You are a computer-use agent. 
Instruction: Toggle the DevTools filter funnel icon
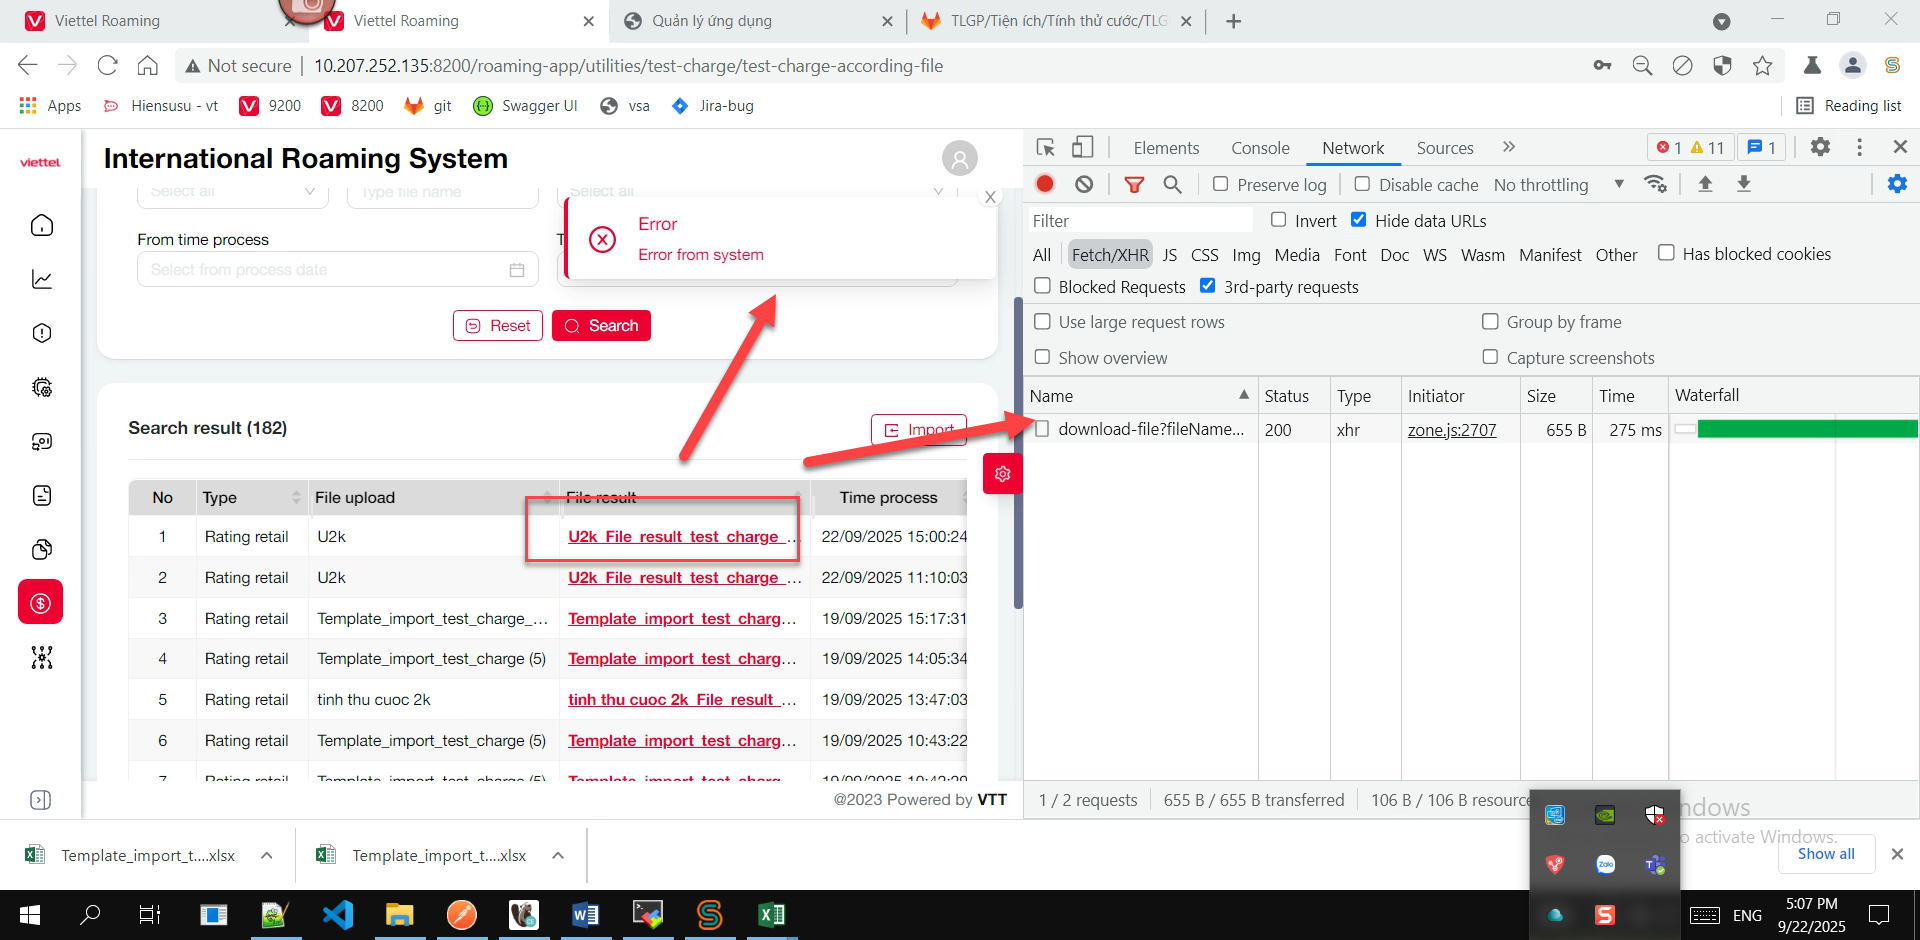point(1134,184)
